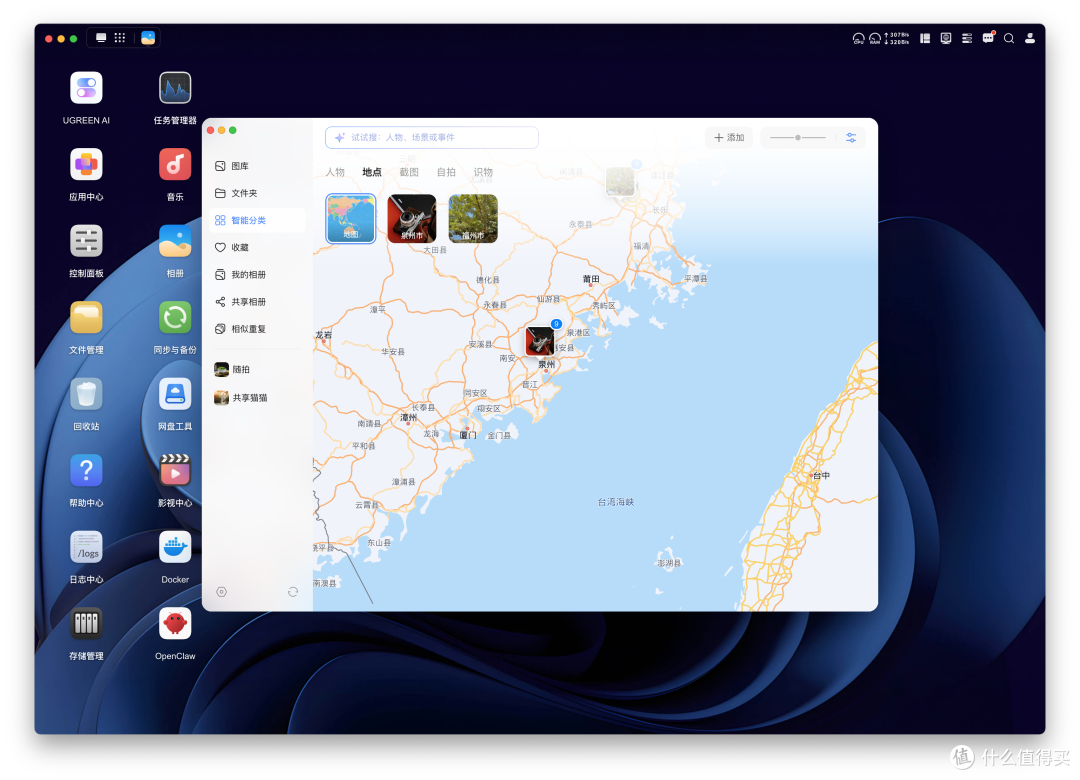Open the 回收站 recycle bin icon
Image resolution: width=1080 pixels, height=780 pixels.
point(86,394)
